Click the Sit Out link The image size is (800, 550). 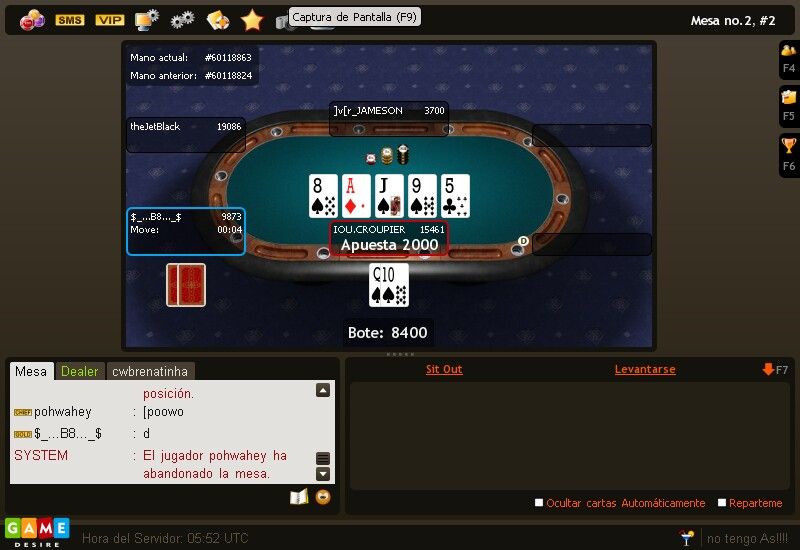[444, 369]
